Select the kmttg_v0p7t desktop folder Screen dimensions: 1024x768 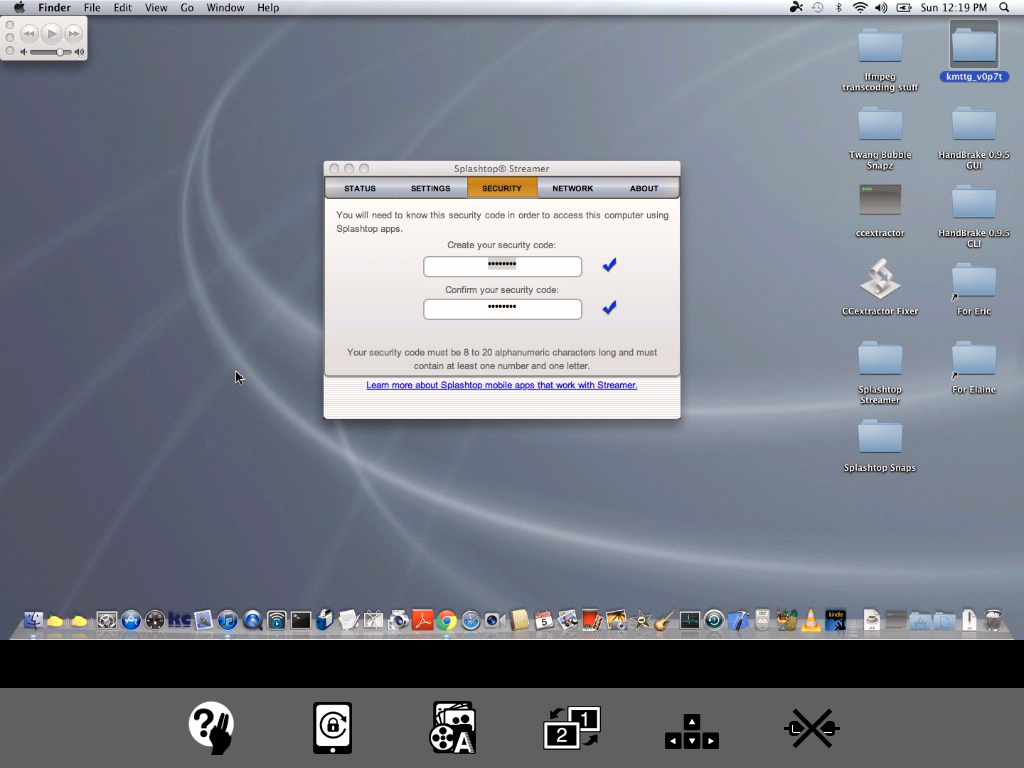(x=974, y=51)
